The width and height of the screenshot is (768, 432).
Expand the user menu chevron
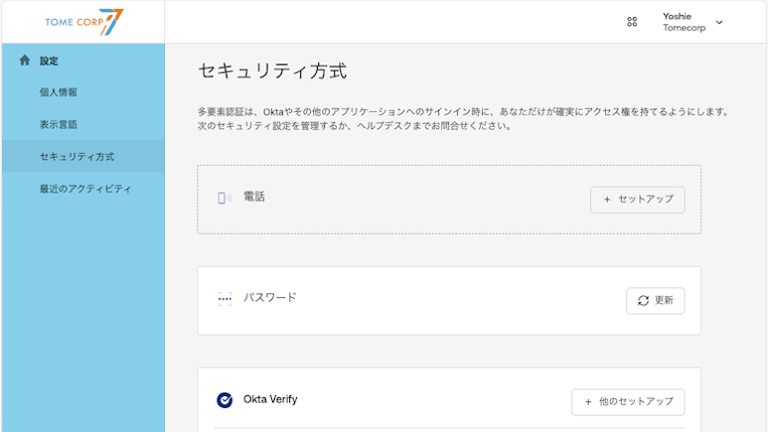(x=719, y=22)
